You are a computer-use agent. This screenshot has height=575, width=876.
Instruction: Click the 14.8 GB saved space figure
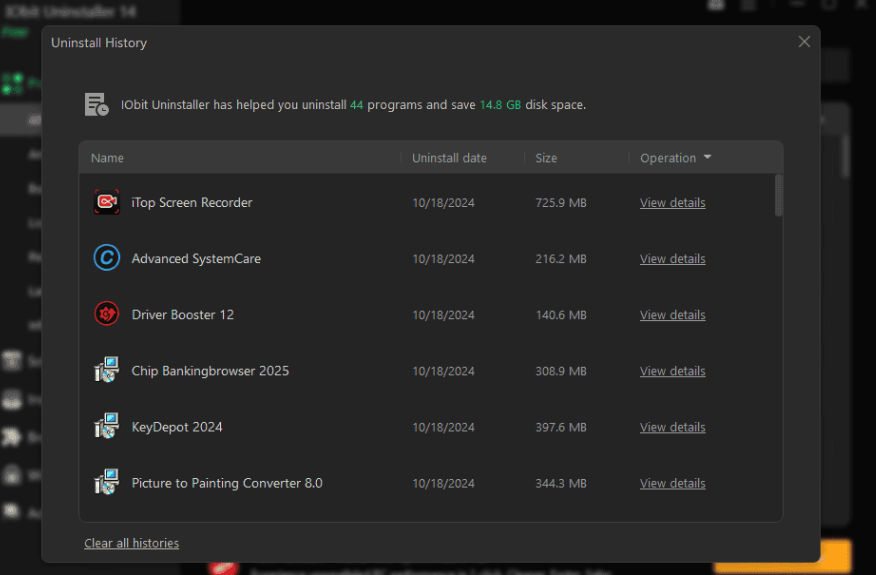point(500,104)
